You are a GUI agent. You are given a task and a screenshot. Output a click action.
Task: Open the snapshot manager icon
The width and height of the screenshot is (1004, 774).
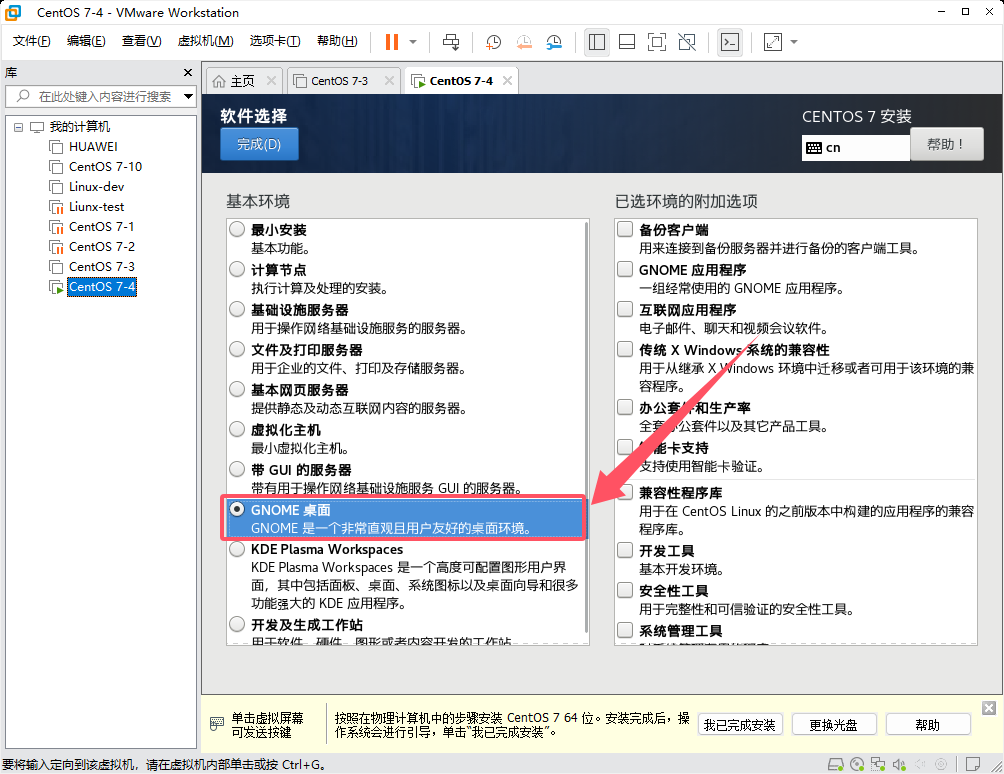tap(554, 42)
